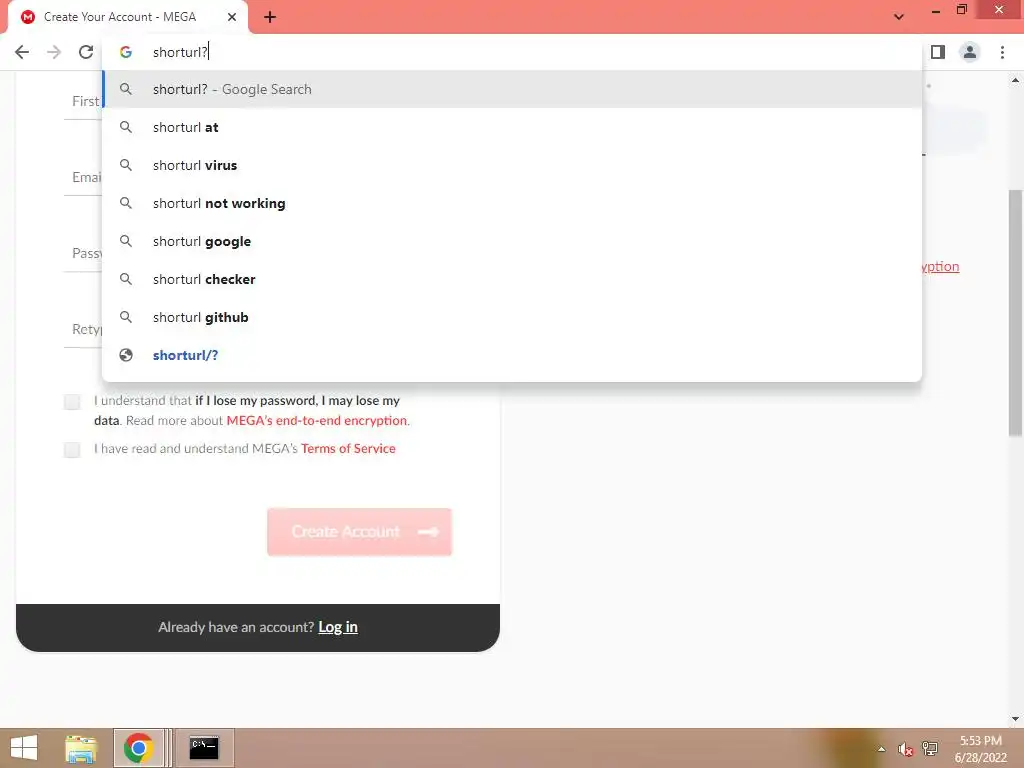Open the 'shorturl/?' URL suggestion
1024x768 pixels.
coord(512,355)
